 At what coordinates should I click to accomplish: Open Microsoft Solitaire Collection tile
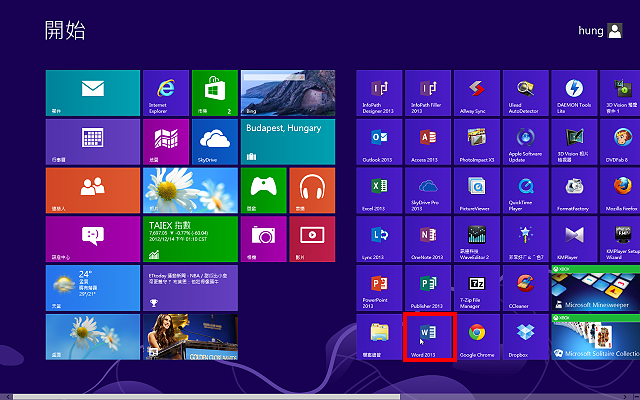[x=596, y=337]
